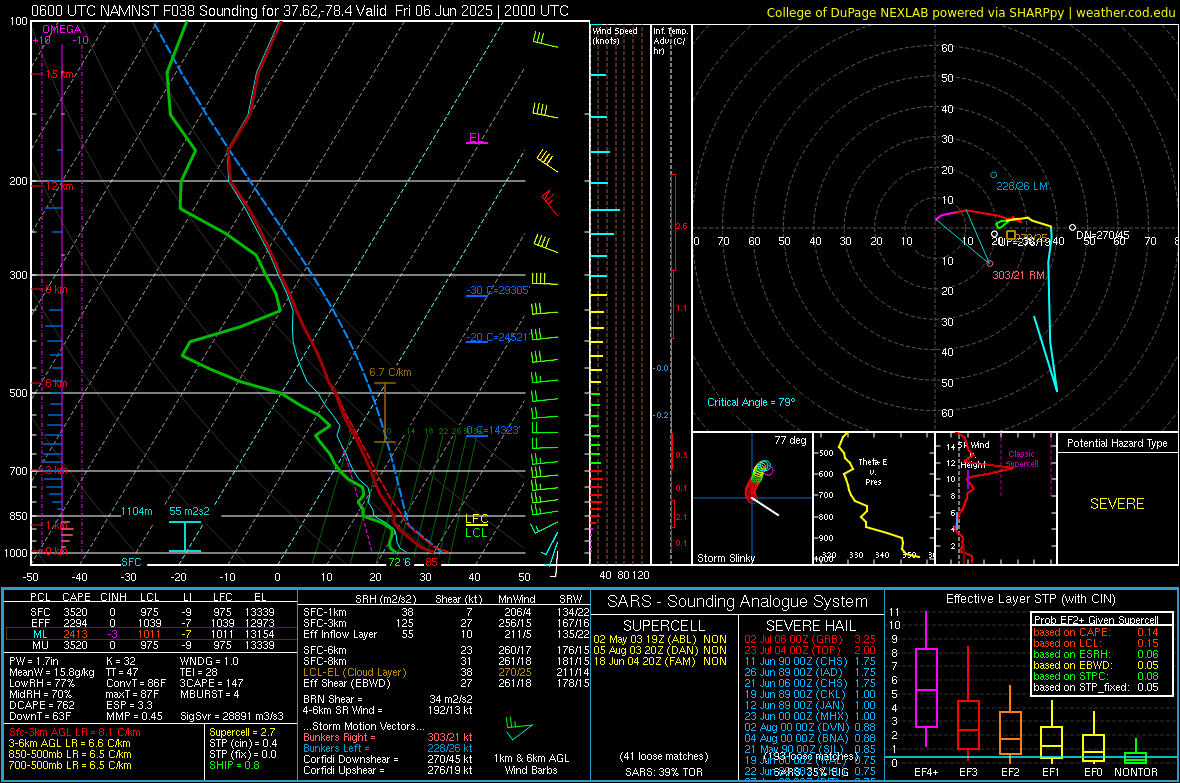The height and width of the screenshot is (783, 1180).
Task: Select the '-20 C=24521'' height label
Action: (x=497, y=337)
